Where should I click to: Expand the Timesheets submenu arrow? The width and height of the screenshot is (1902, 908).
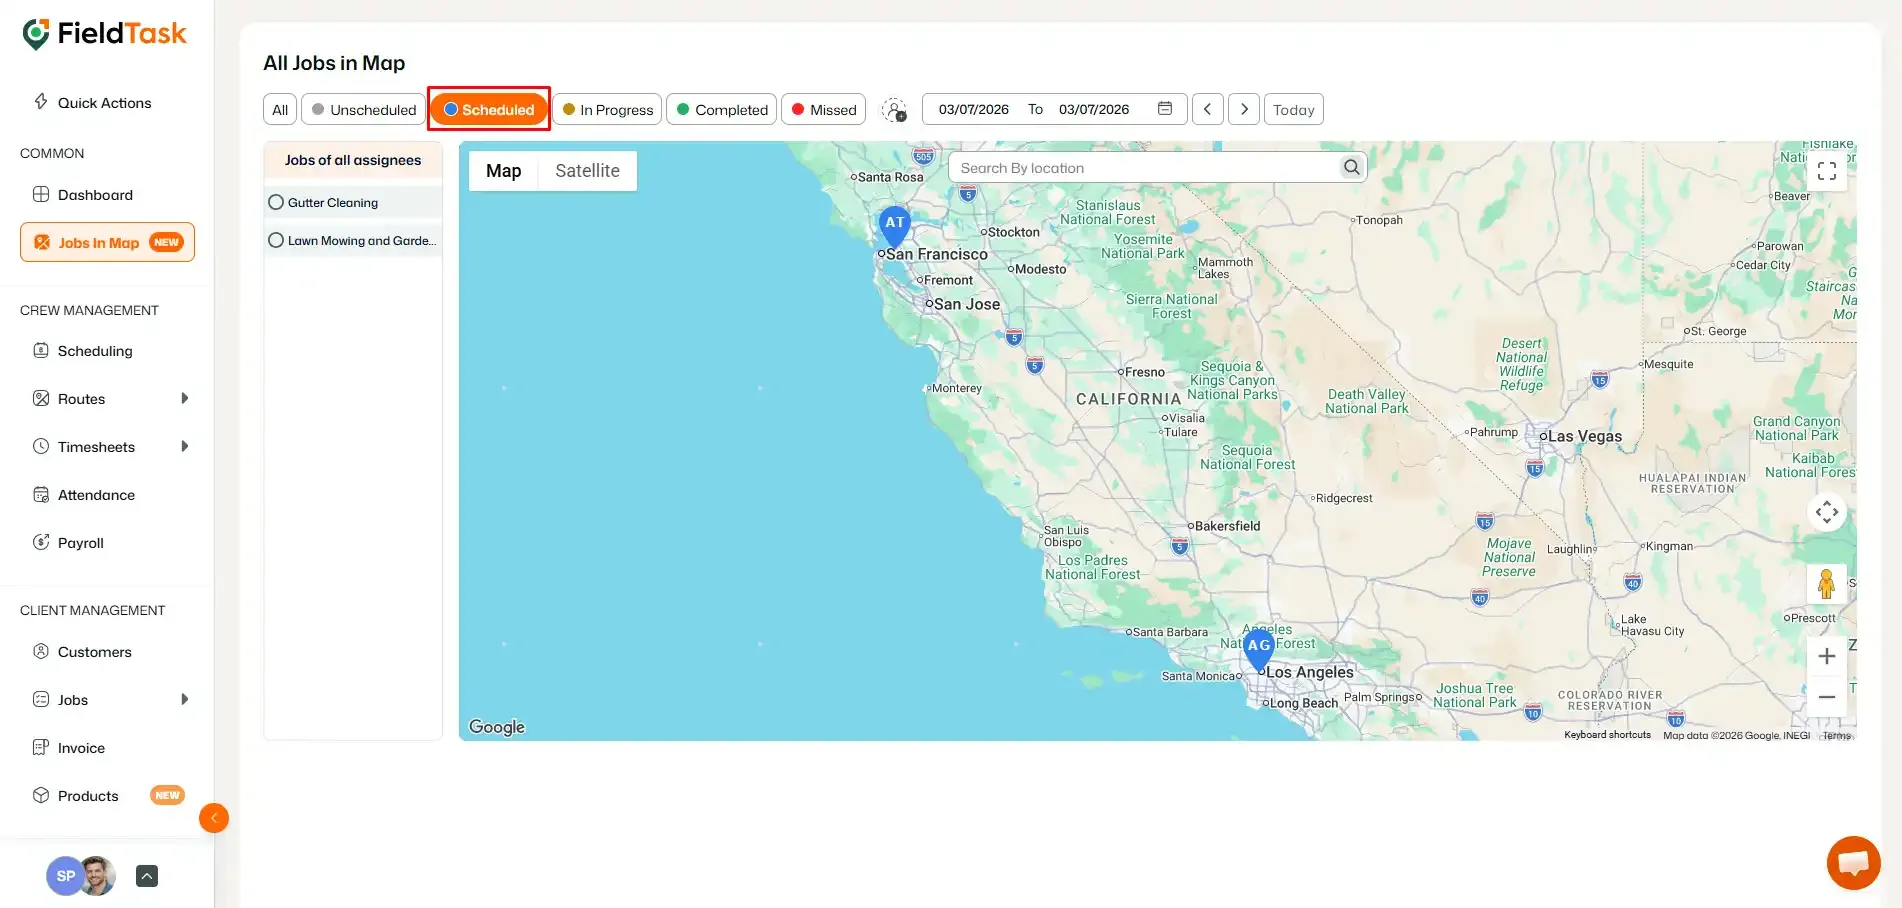point(184,446)
